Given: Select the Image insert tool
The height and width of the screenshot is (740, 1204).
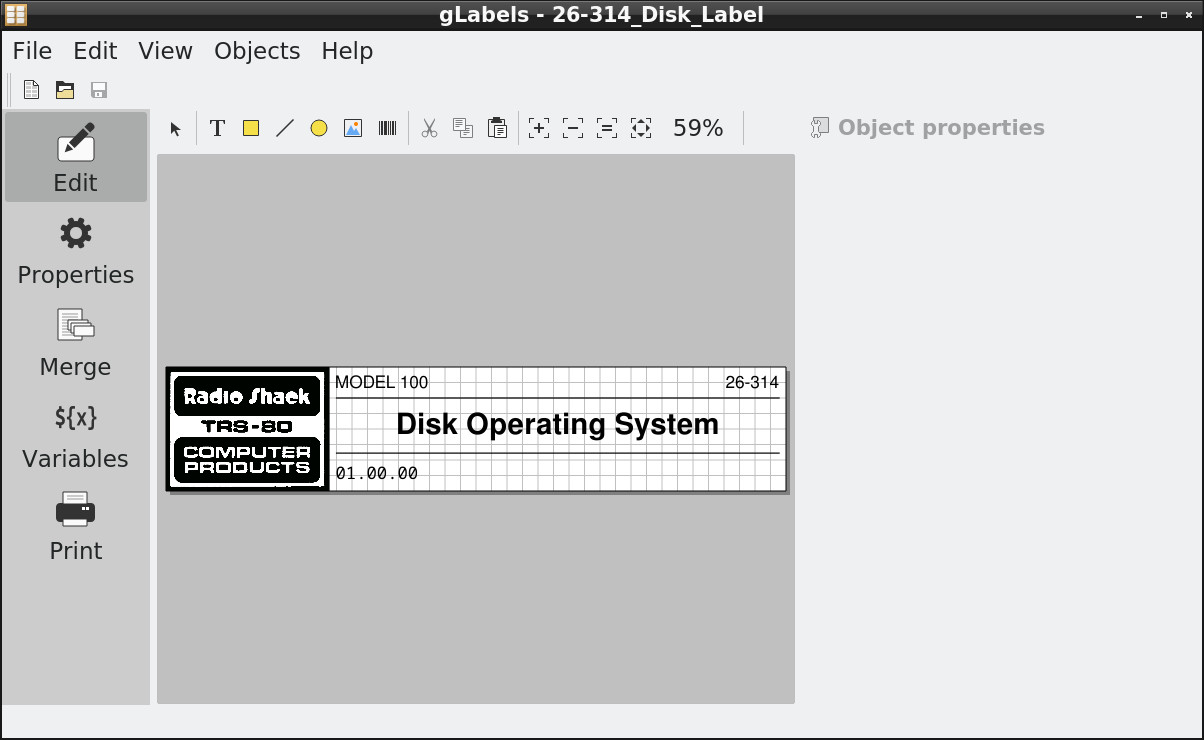Looking at the screenshot, I should 353,128.
